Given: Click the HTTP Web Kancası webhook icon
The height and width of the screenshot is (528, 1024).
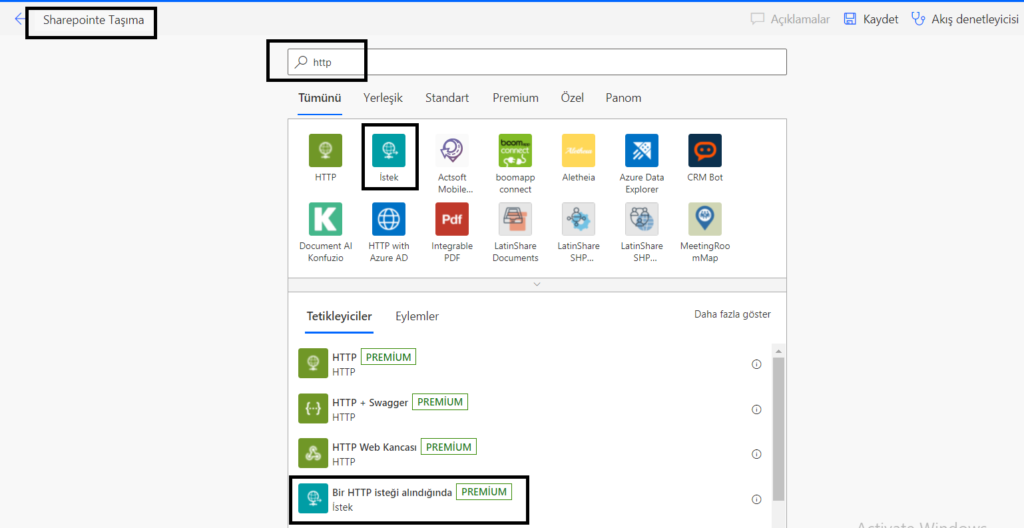Looking at the screenshot, I should click(x=313, y=454).
